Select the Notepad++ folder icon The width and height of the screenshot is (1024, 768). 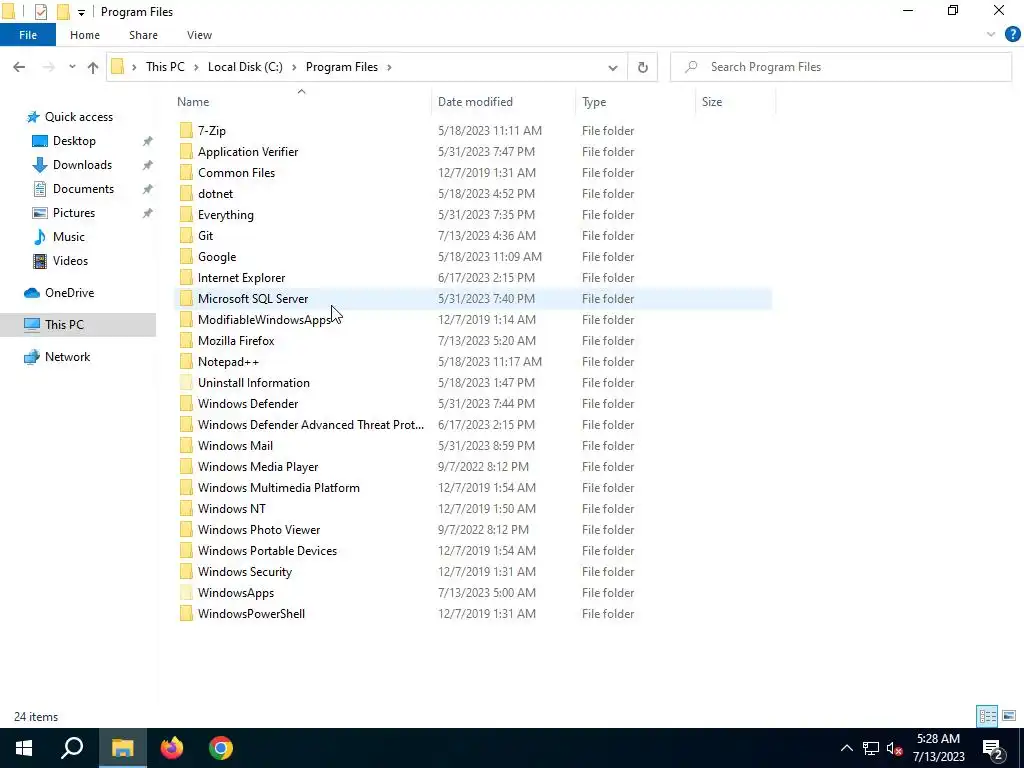pos(186,362)
